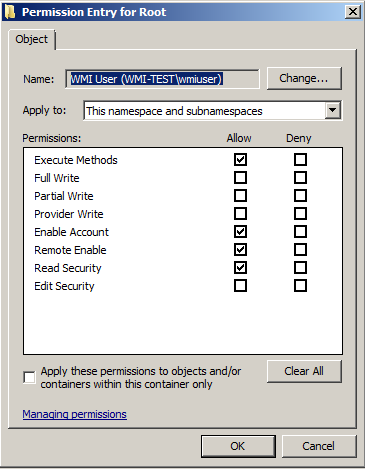Check Deny for Read Security
This screenshot has height=469, width=365.
[300, 268]
